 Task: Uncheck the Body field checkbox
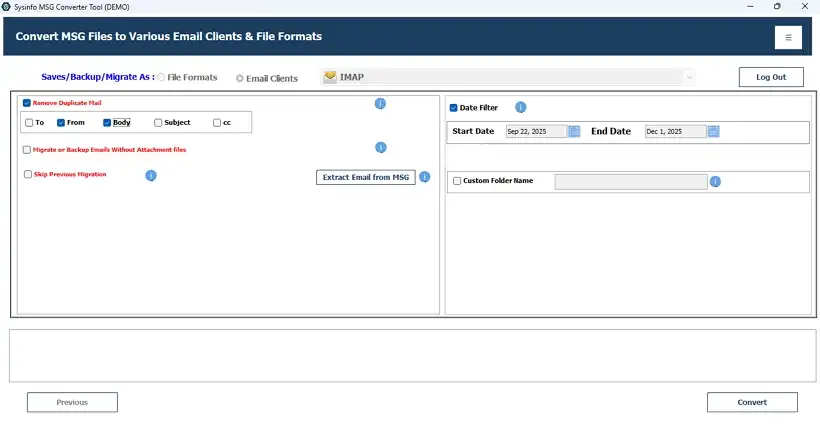coord(107,123)
